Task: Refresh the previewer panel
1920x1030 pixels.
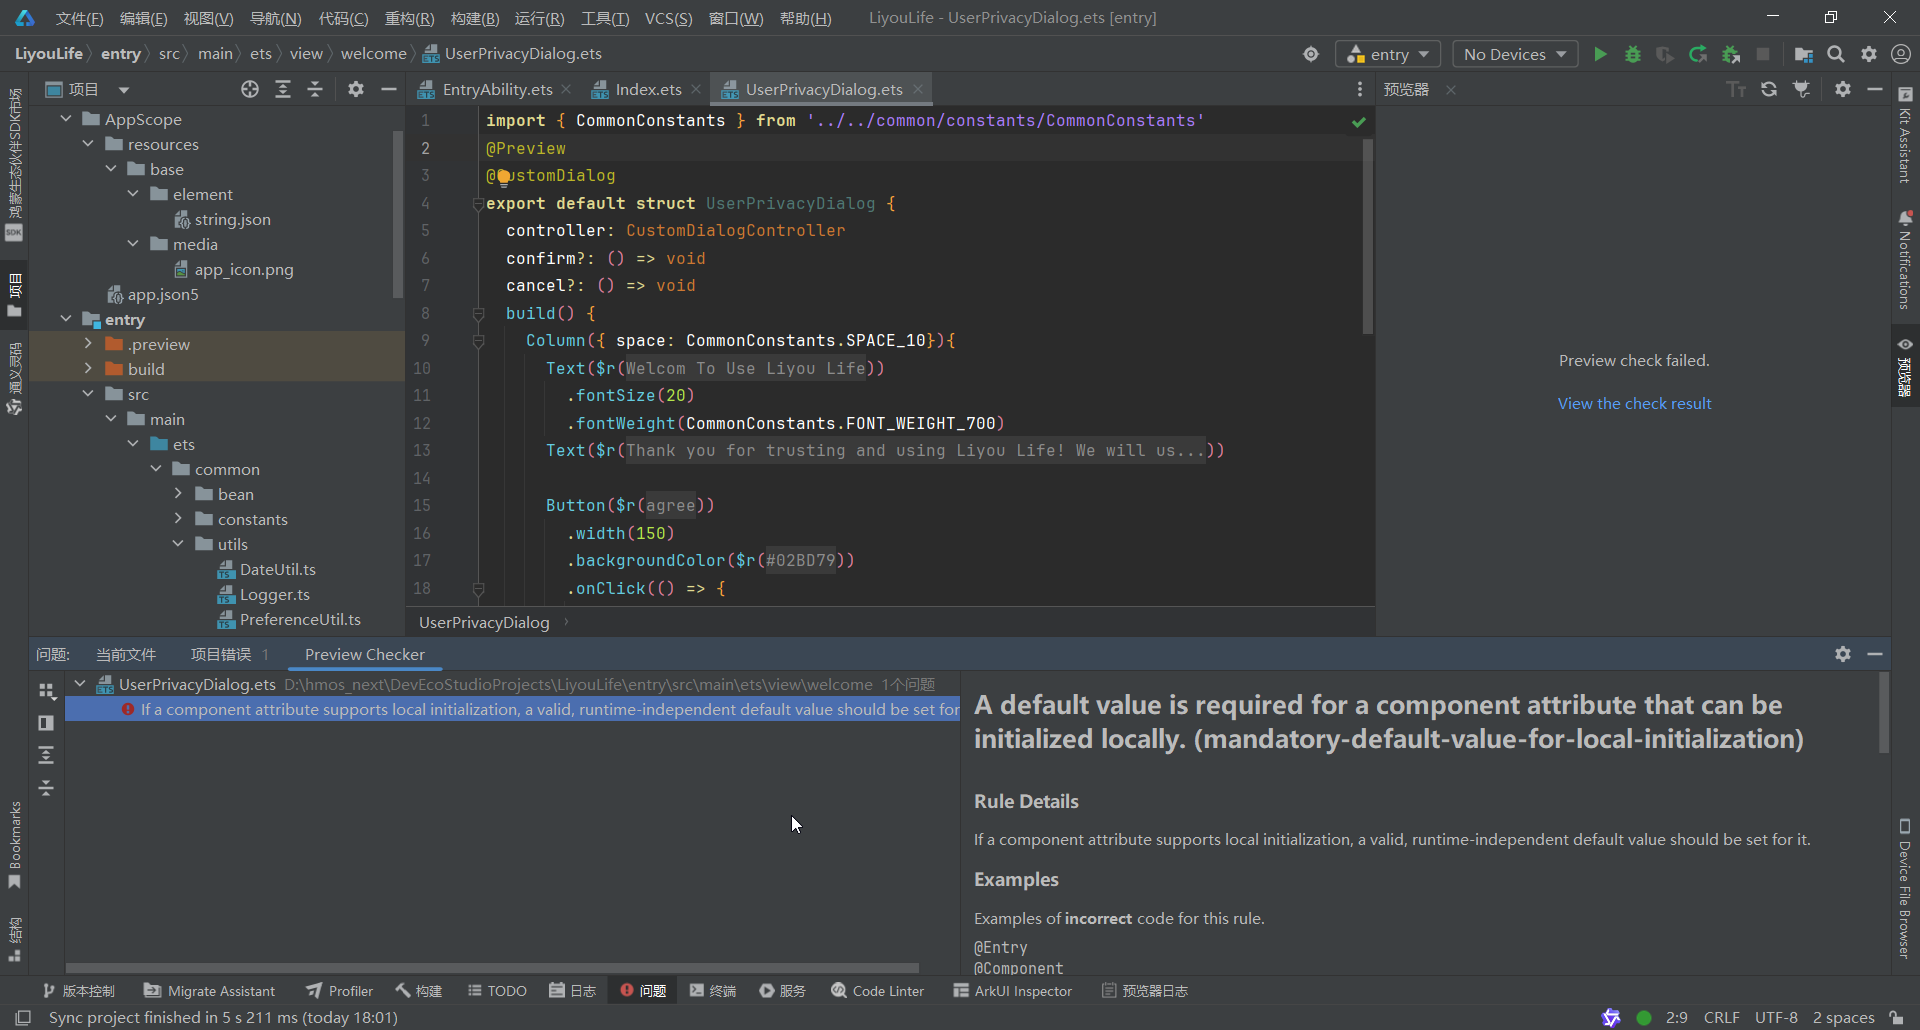Action: (1769, 89)
